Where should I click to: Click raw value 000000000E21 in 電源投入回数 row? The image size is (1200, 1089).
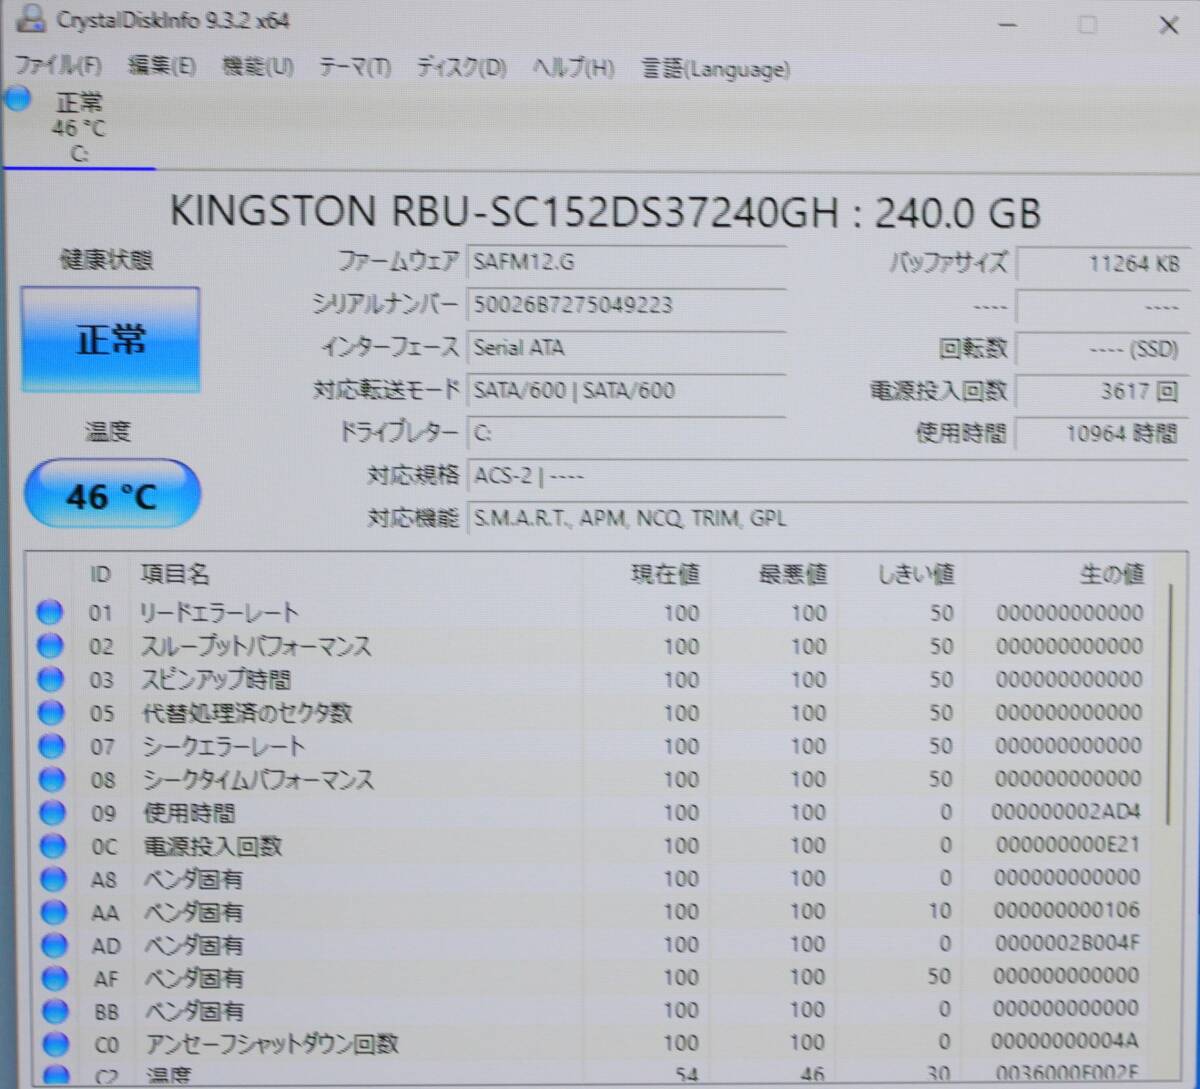(1068, 845)
